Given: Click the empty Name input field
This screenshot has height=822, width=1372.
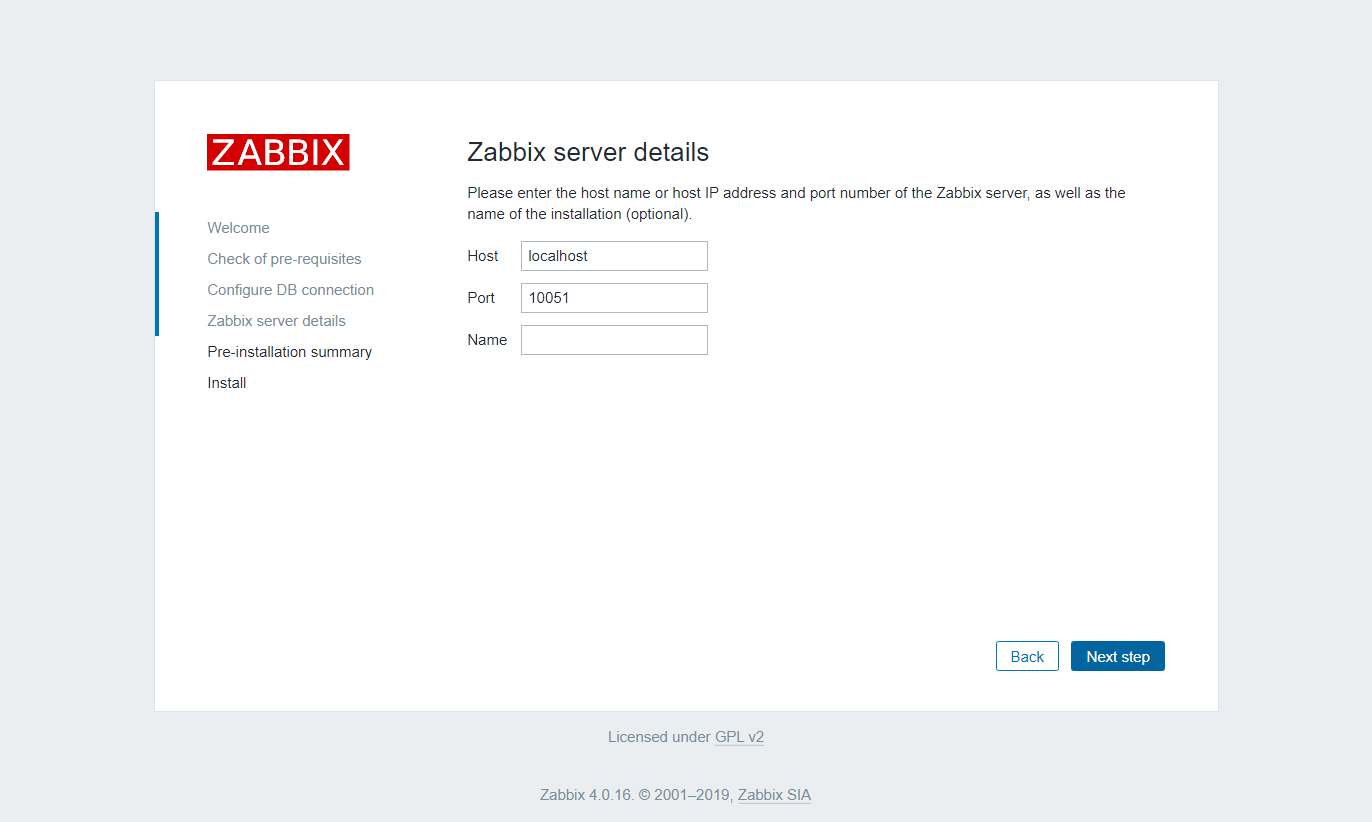Looking at the screenshot, I should click(x=614, y=340).
